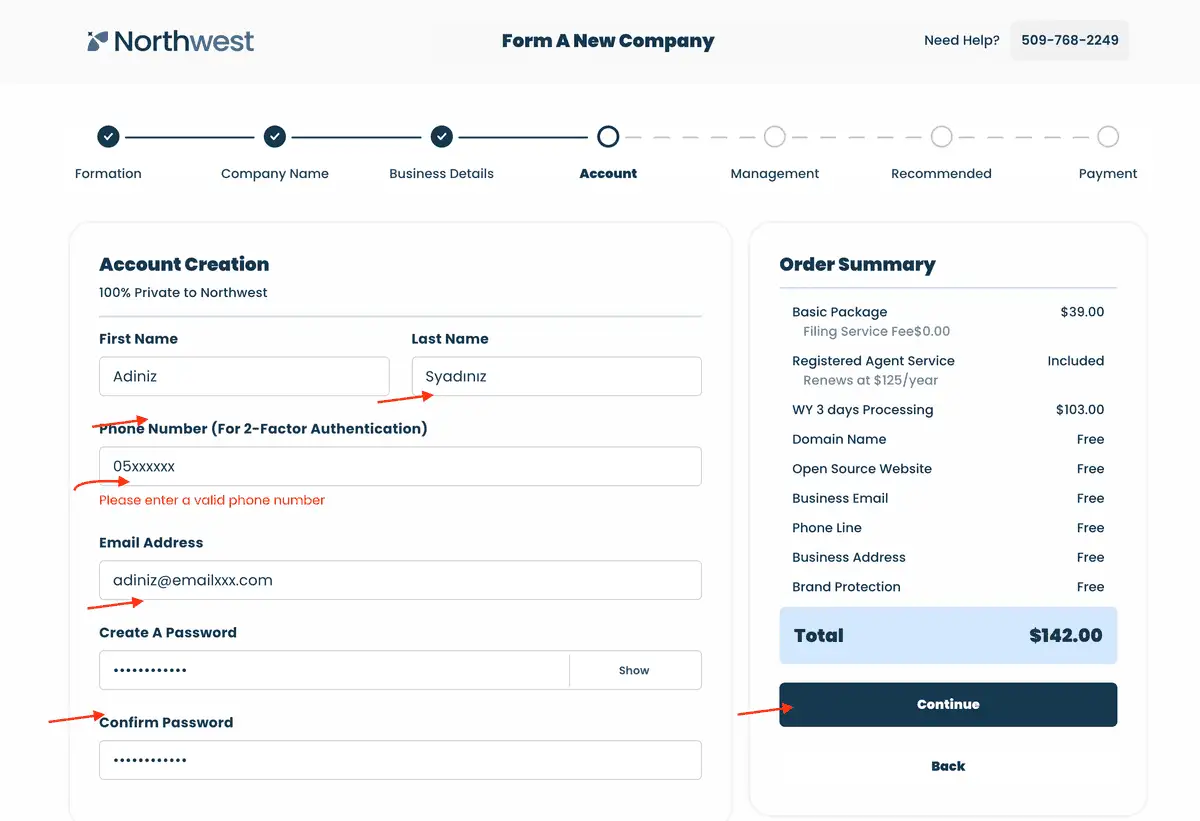Viewport: 1200px width, 821px height.
Task: Click the Northwest logo
Action: [170, 41]
